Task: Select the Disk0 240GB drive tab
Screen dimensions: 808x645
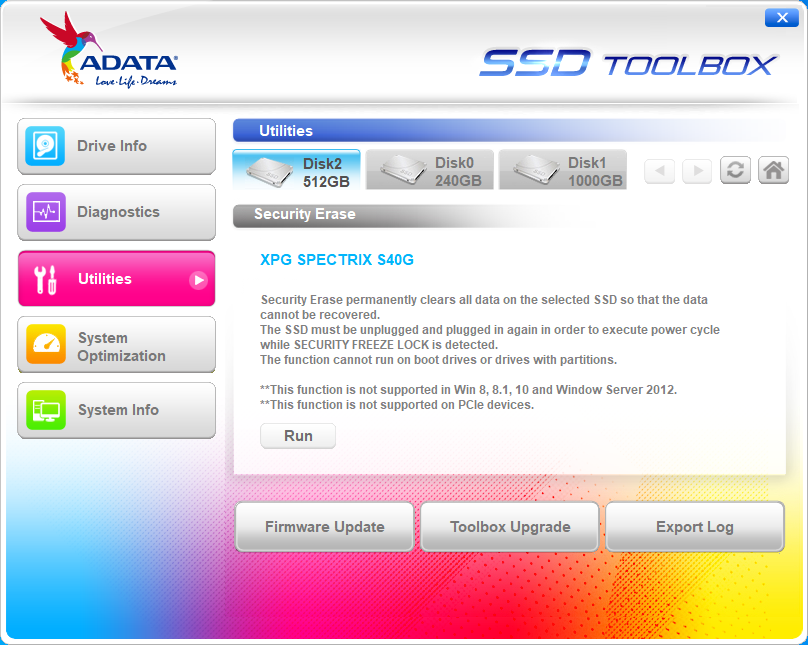Action: click(x=430, y=170)
